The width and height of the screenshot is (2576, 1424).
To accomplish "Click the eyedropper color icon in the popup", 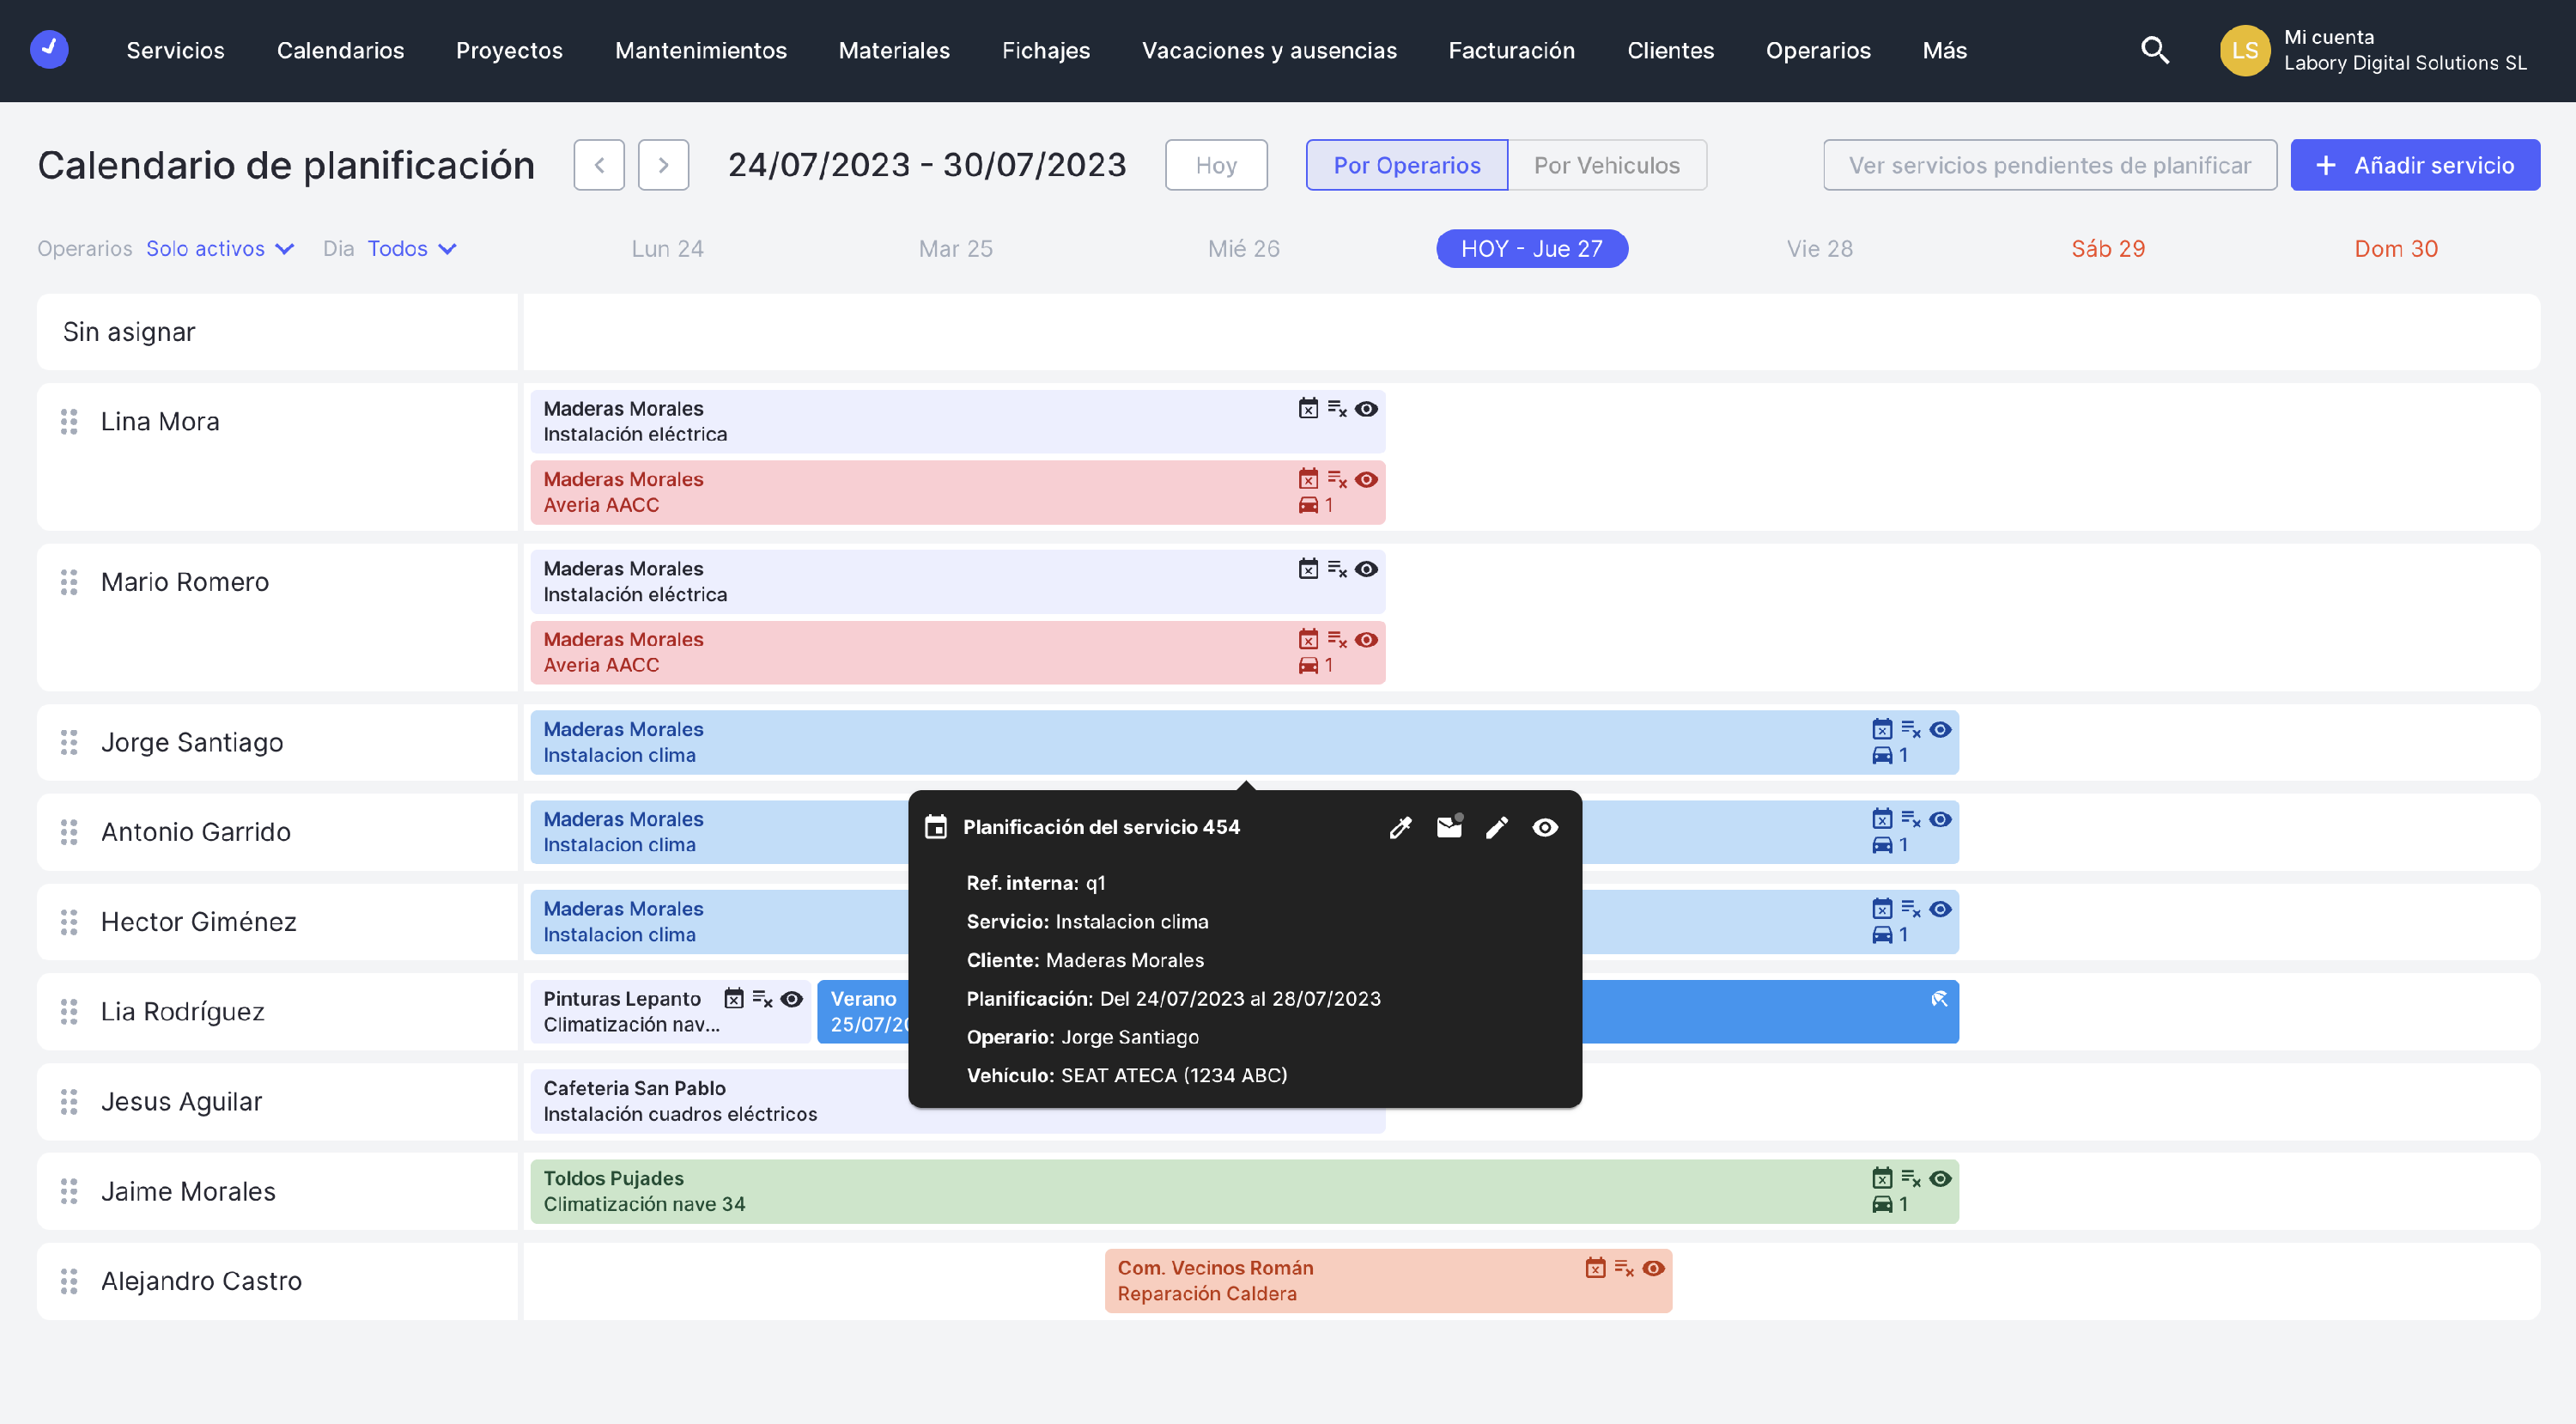I will (x=1400, y=827).
